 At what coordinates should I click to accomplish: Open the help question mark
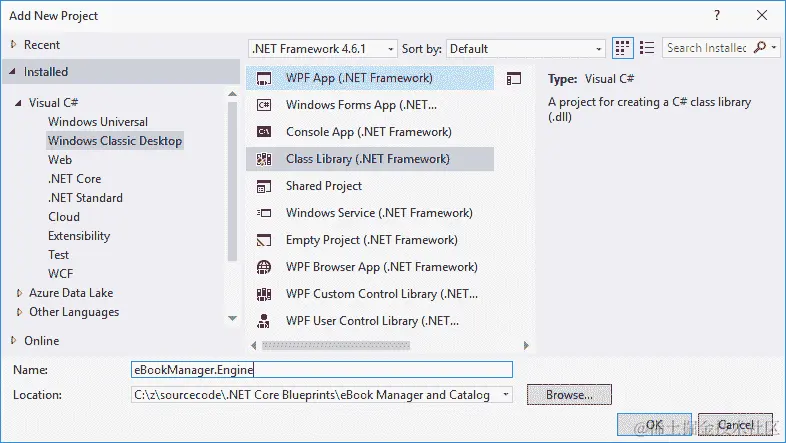click(717, 15)
